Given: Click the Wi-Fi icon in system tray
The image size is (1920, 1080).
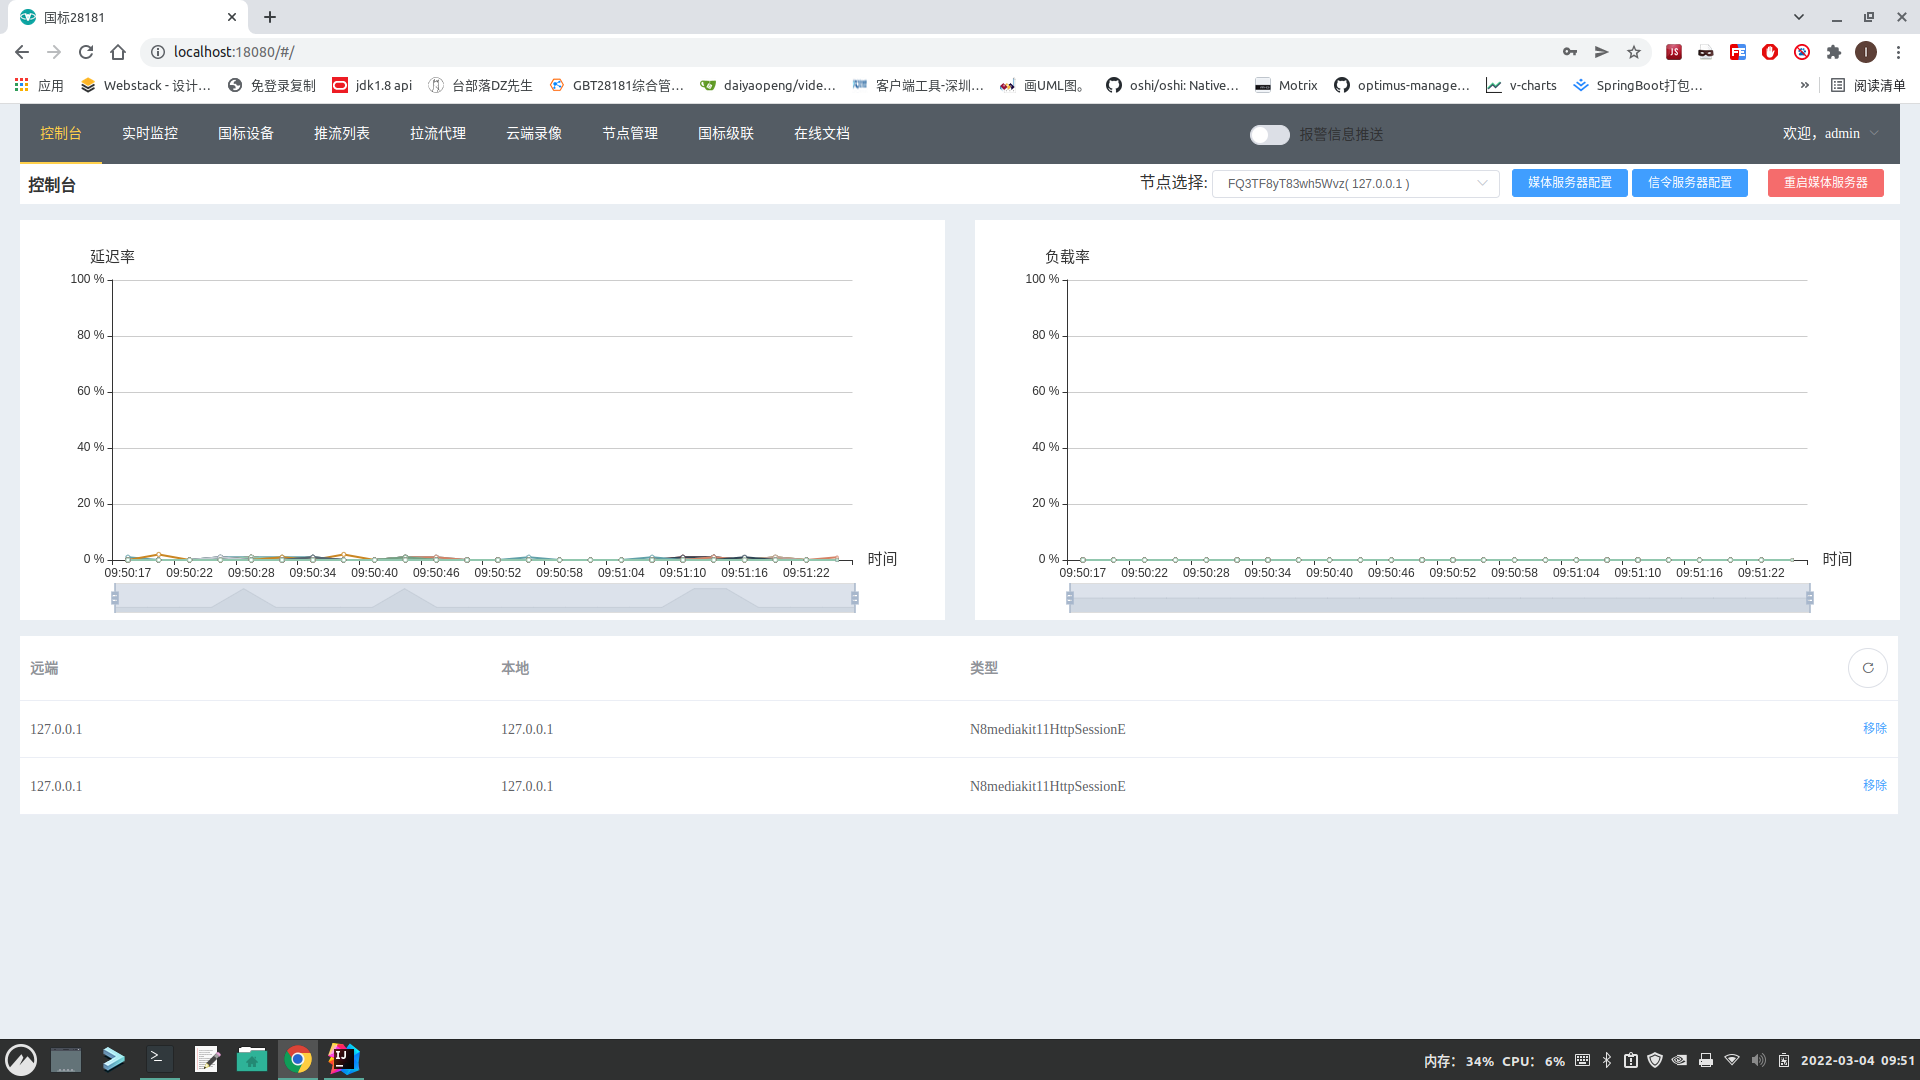Looking at the screenshot, I should coord(1732,1061).
